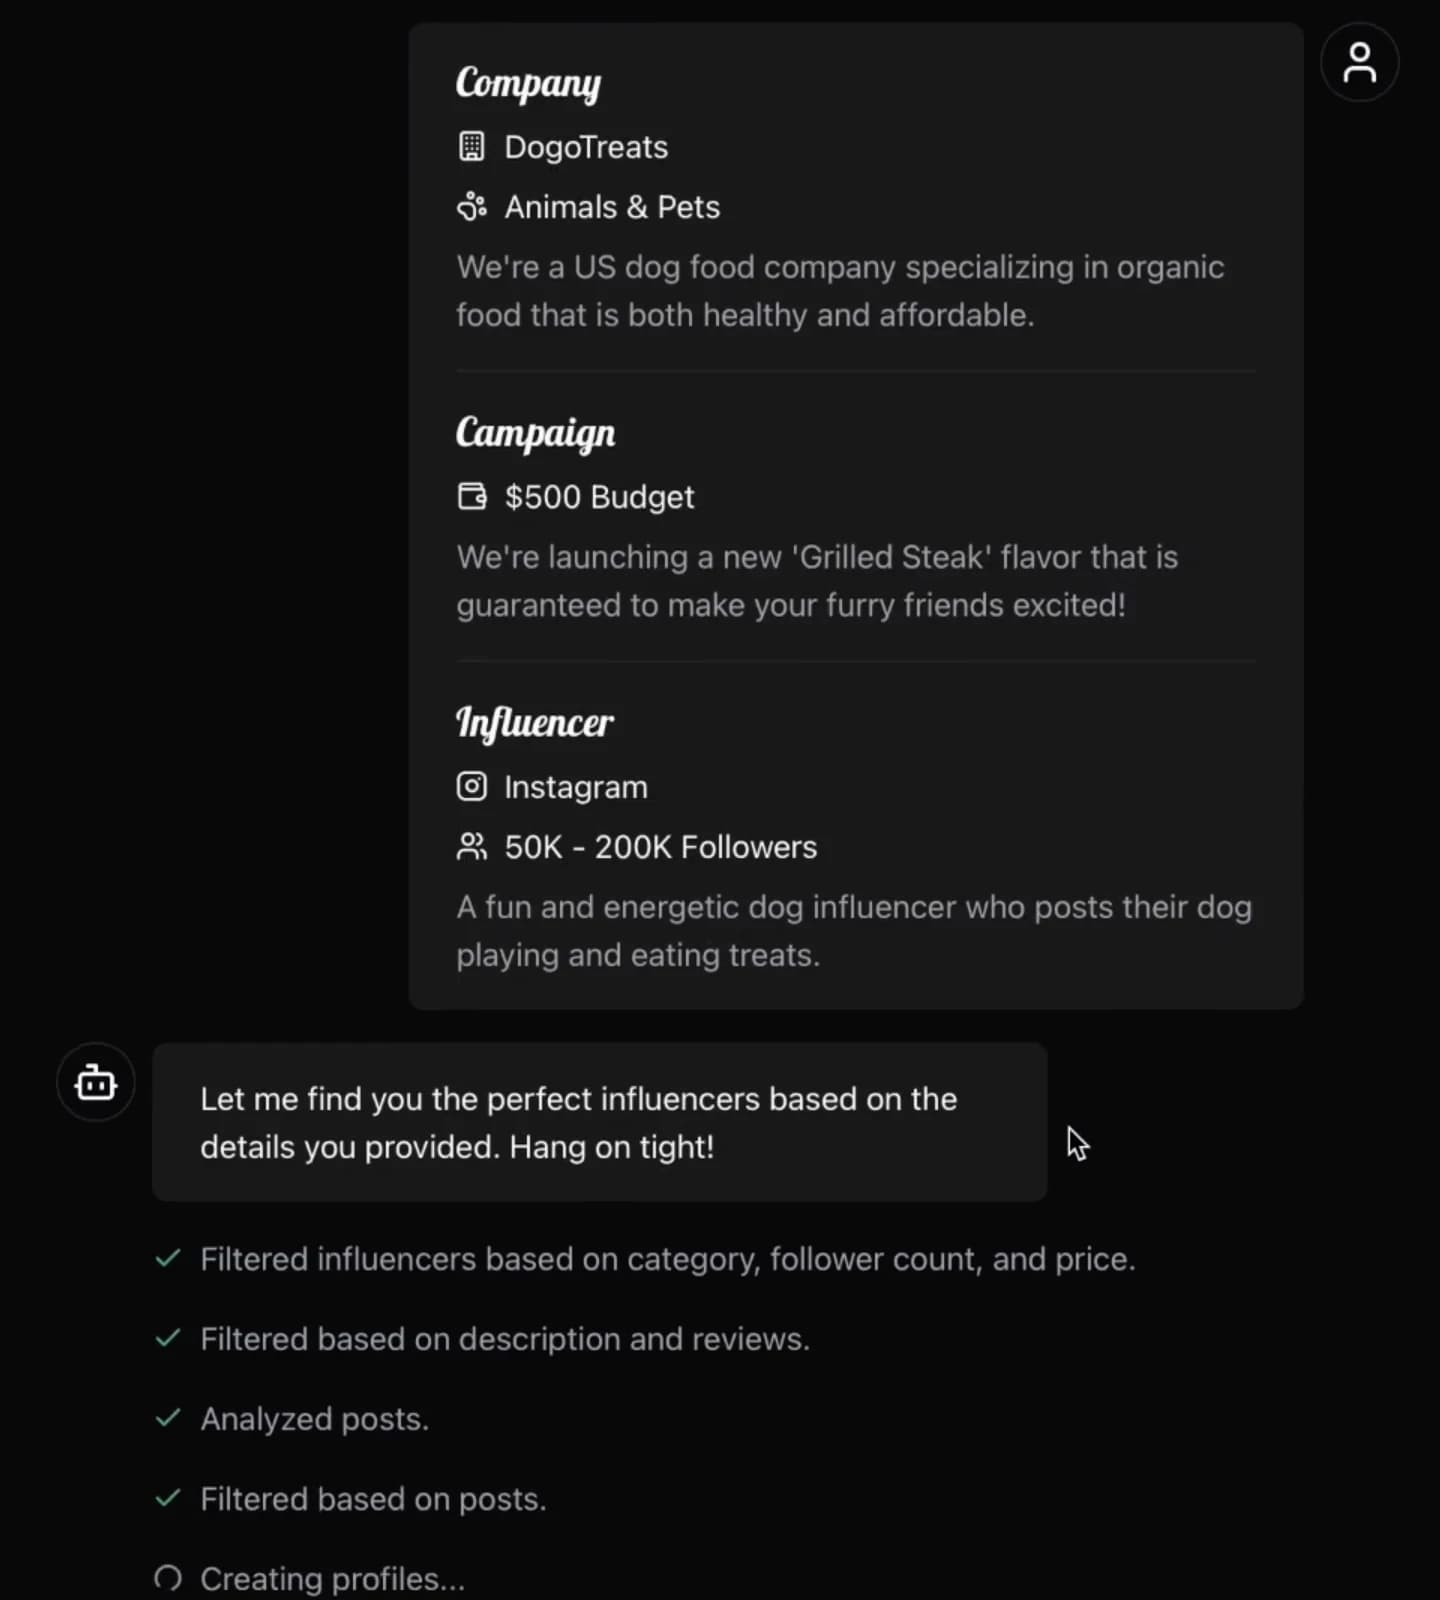Screen dimensions: 1440x1600
Task: Click the wallet icon for the $500 Budget
Action: tap(473, 496)
